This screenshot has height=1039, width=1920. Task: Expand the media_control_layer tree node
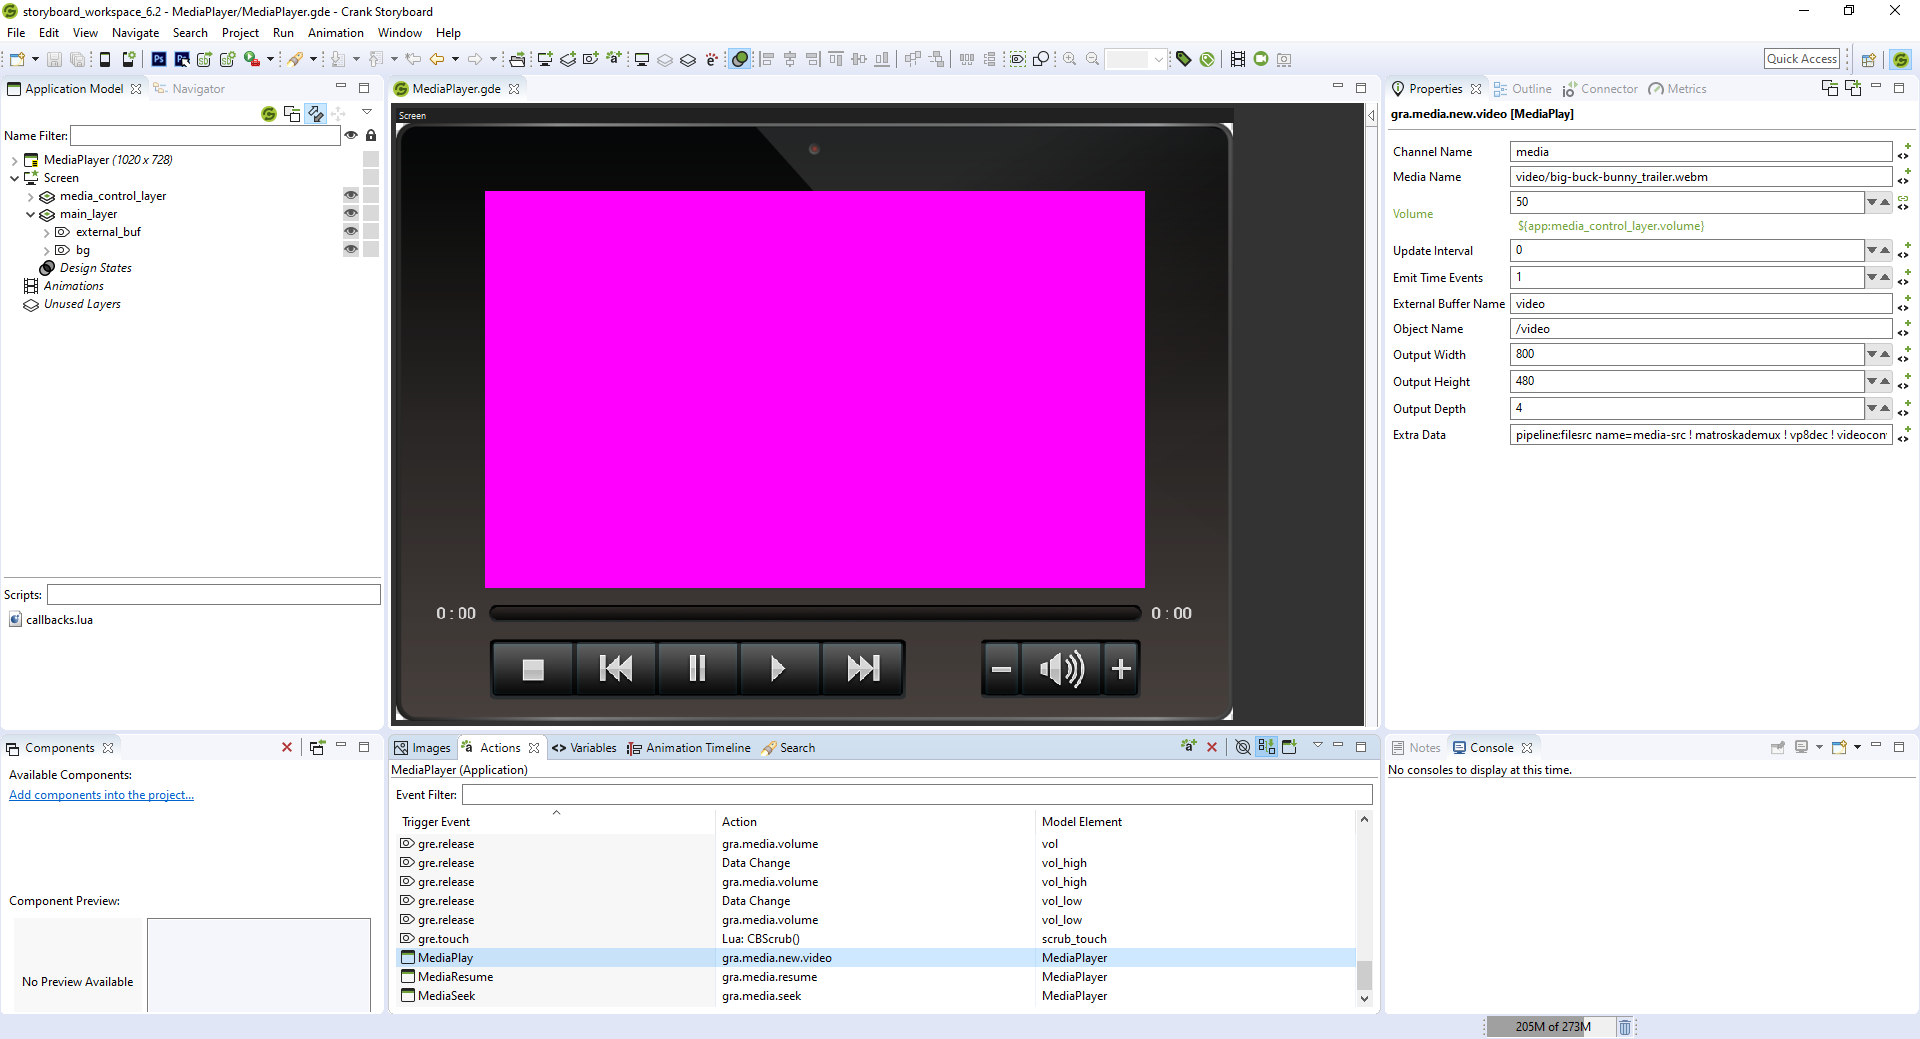(x=30, y=197)
